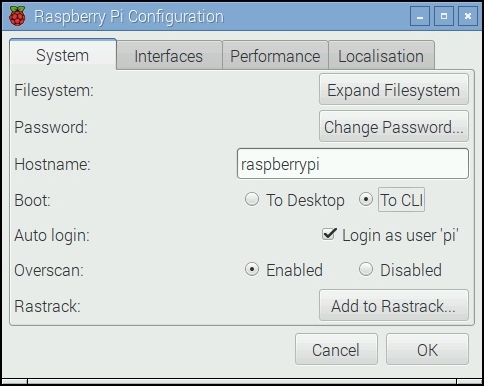Viewport: 484px width, 386px height.
Task: Confirm settings with the OK button
Action: (x=427, y=349)
